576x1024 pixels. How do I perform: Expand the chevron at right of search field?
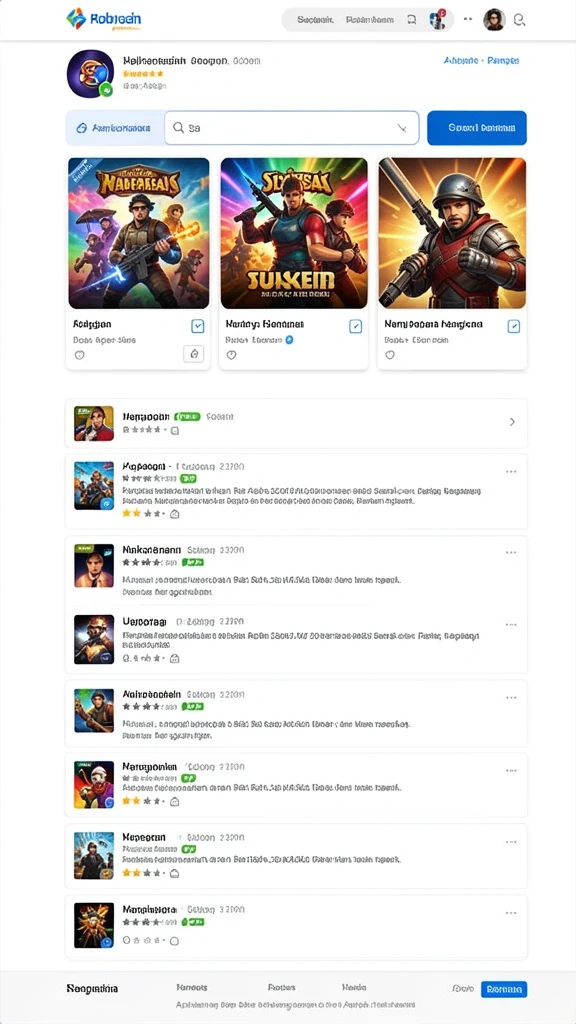click(402, 128)
